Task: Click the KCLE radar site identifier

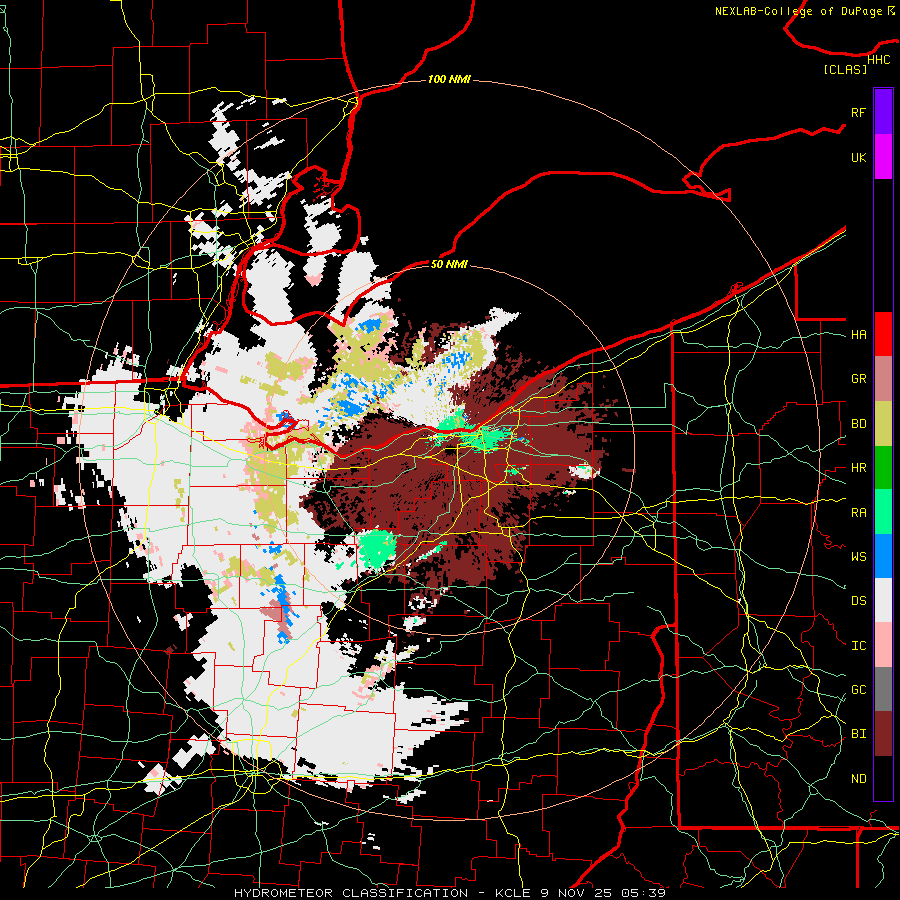Action: 513,893
